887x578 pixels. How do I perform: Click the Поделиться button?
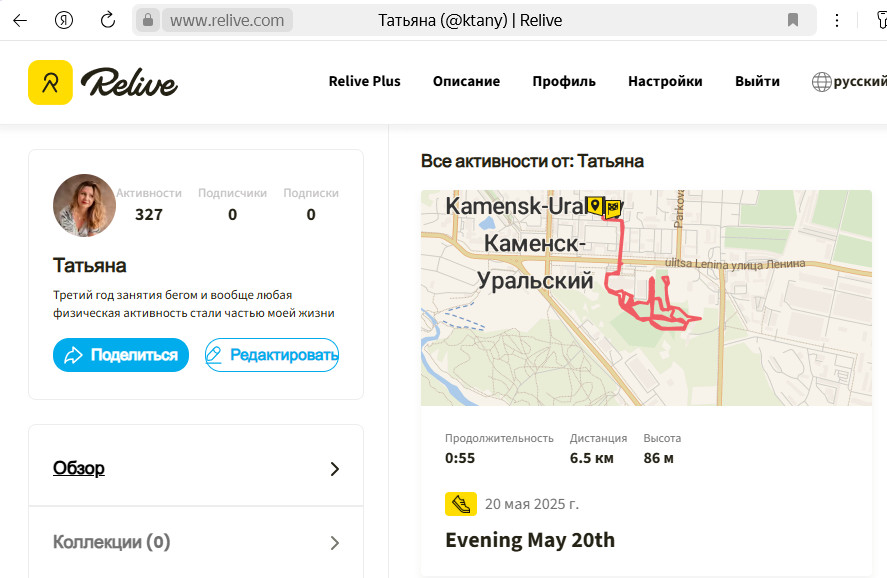click(121, 355)
